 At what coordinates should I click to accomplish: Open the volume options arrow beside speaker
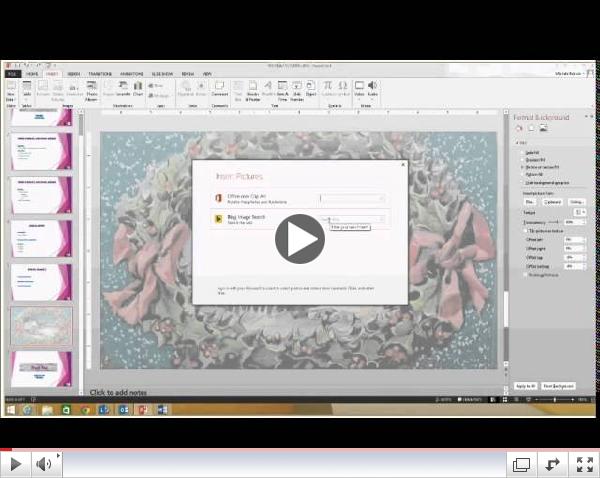(x=58, y=455)
